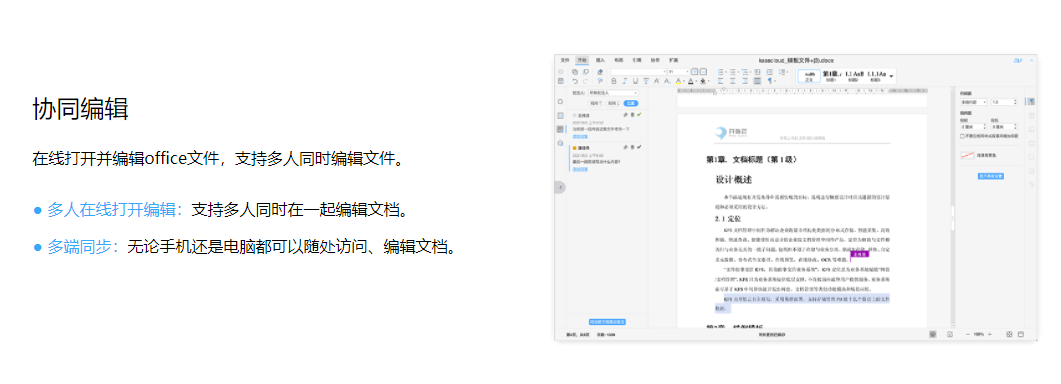Click the Decrement font size icon
1061x384 pixels.
pyautogui.click(x=703, y=72)
